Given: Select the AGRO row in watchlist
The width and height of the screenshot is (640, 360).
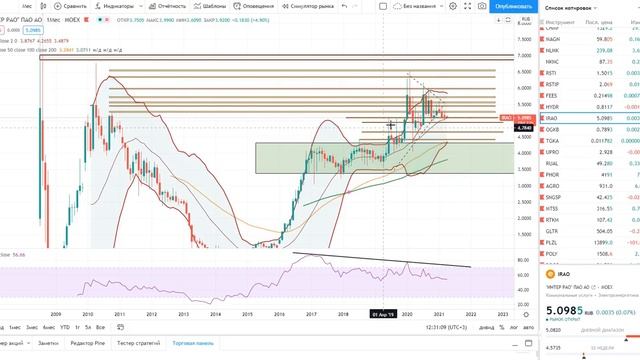Looking at the screenshot, I should pos(590,186).
